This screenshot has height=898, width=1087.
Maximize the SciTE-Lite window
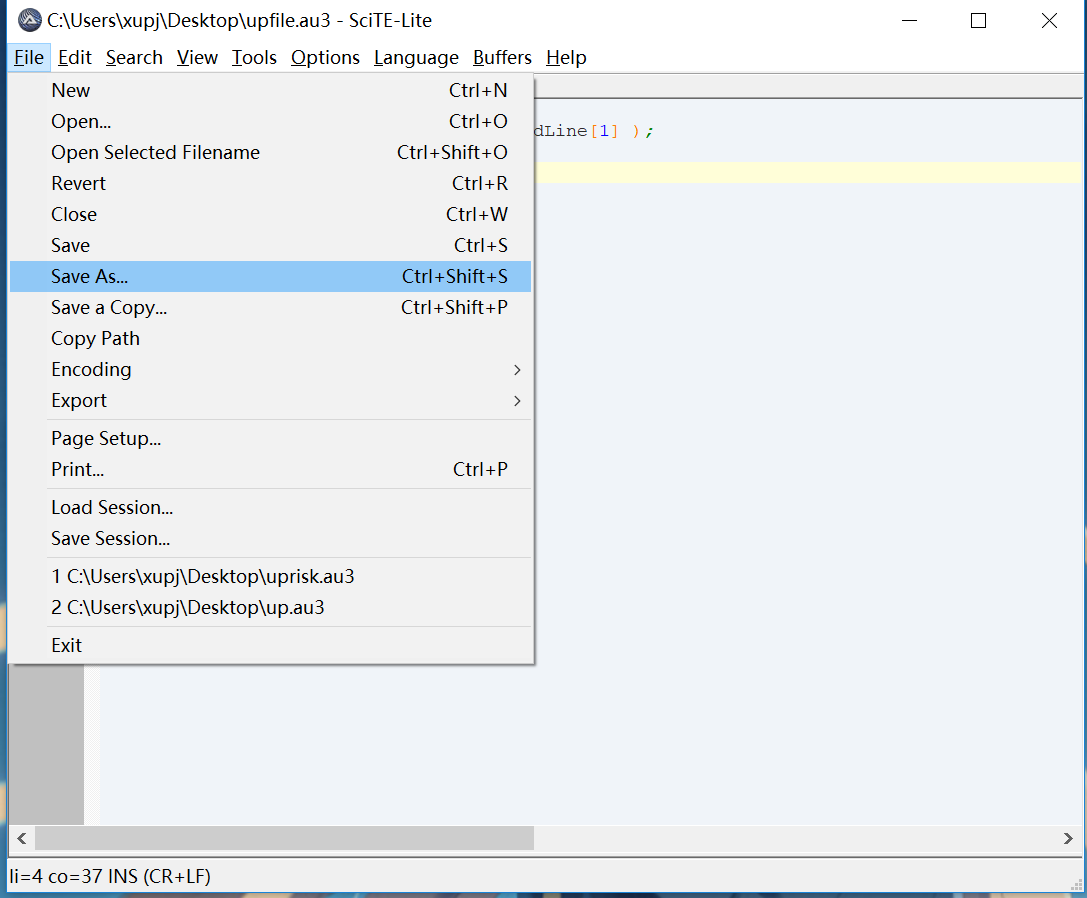point(978,21)
